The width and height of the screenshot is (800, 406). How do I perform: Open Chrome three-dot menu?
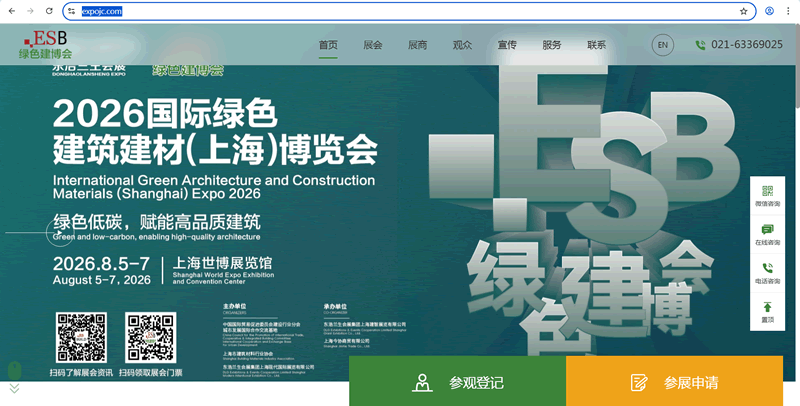pyautogui.click(x=789, y=11)
